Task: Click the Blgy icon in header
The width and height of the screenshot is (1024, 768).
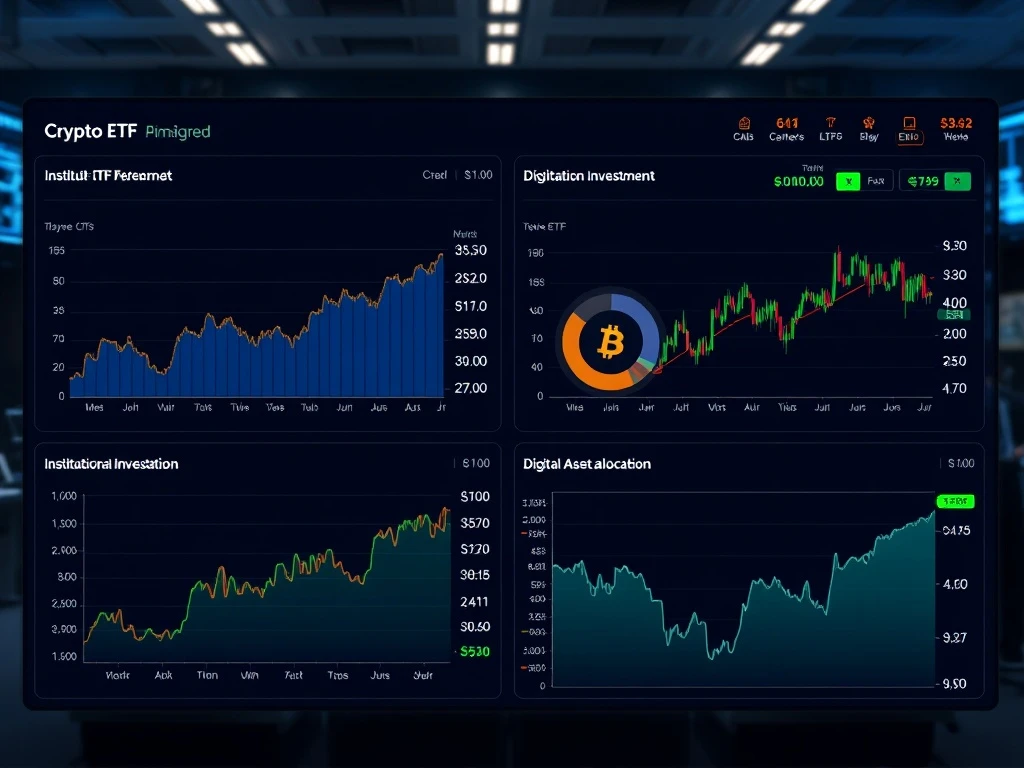Action: pos(869,129)
